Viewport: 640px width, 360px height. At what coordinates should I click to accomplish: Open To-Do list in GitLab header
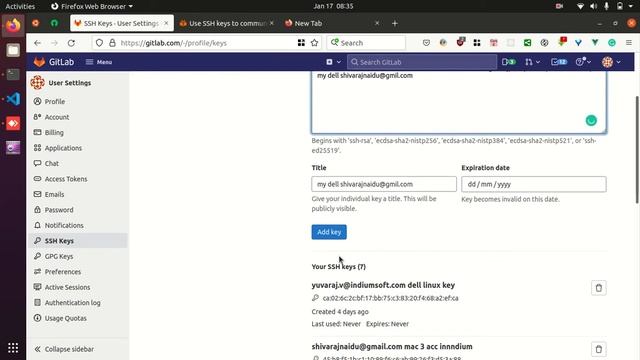click(x=559, y=62)
